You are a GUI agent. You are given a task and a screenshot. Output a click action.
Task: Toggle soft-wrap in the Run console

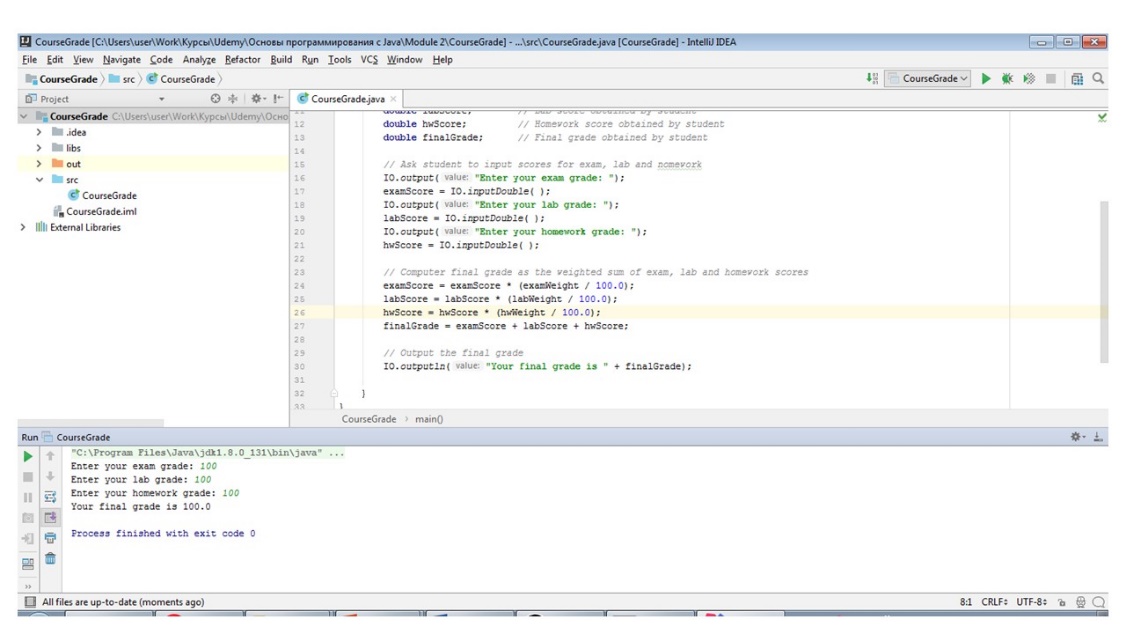click(x=50, y=496)
